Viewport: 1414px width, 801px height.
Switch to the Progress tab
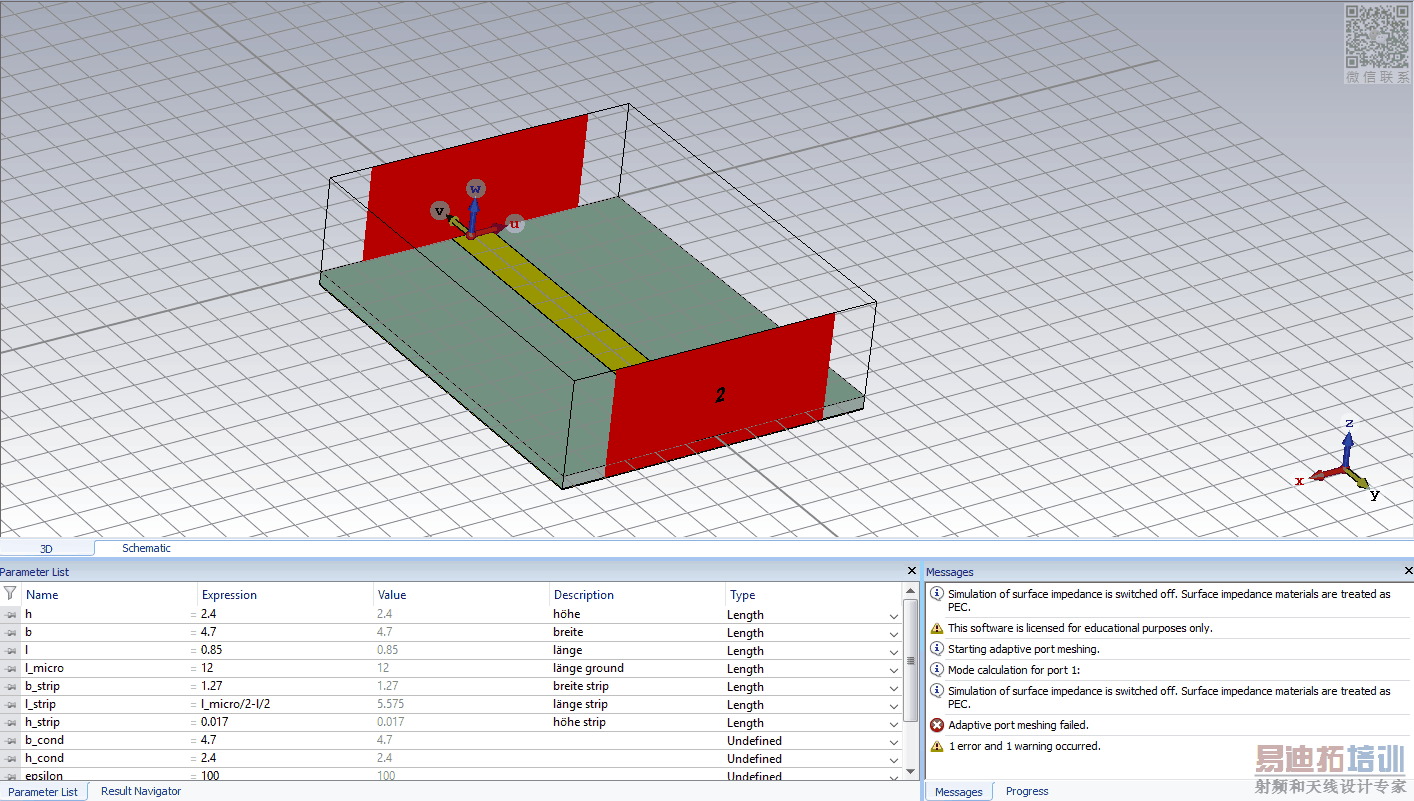coord(1027,791)
